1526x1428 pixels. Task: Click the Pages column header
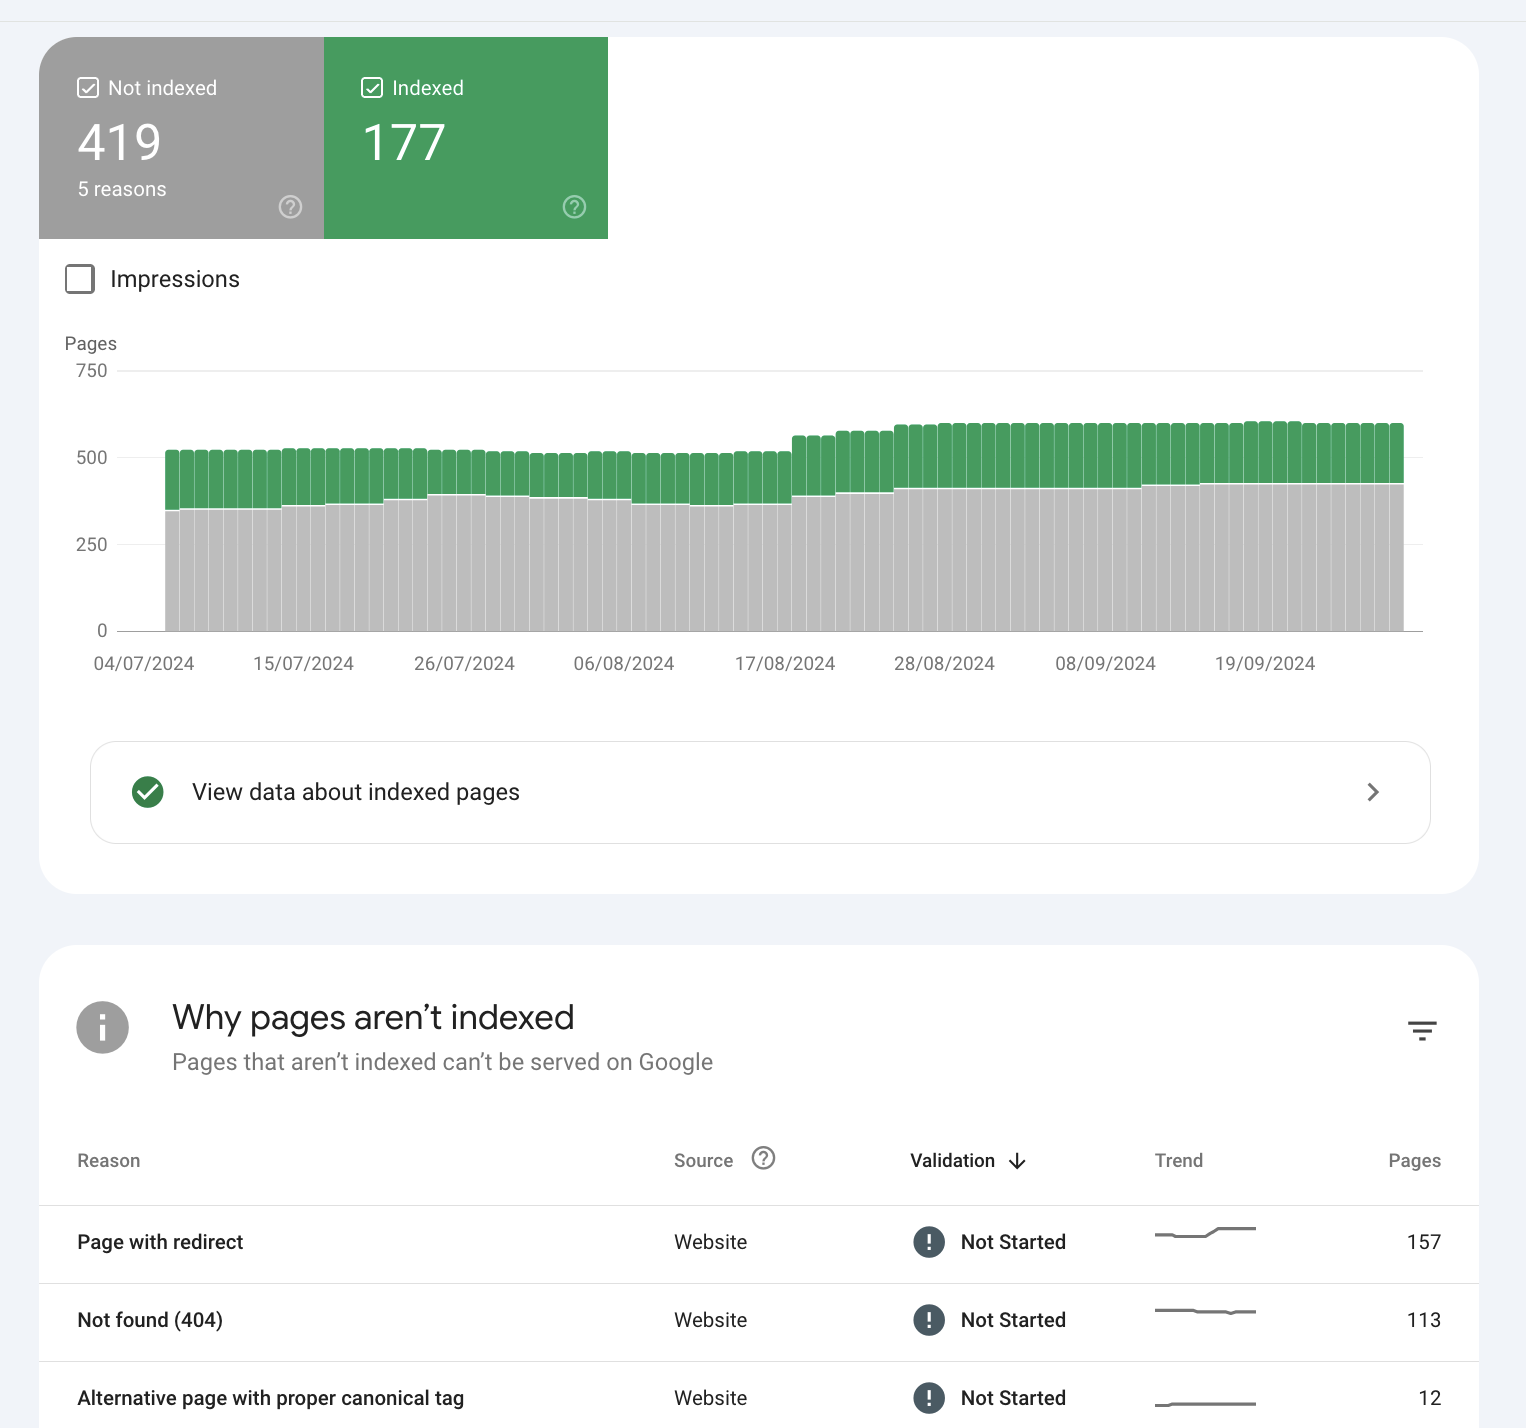tap(1414, 1161)
